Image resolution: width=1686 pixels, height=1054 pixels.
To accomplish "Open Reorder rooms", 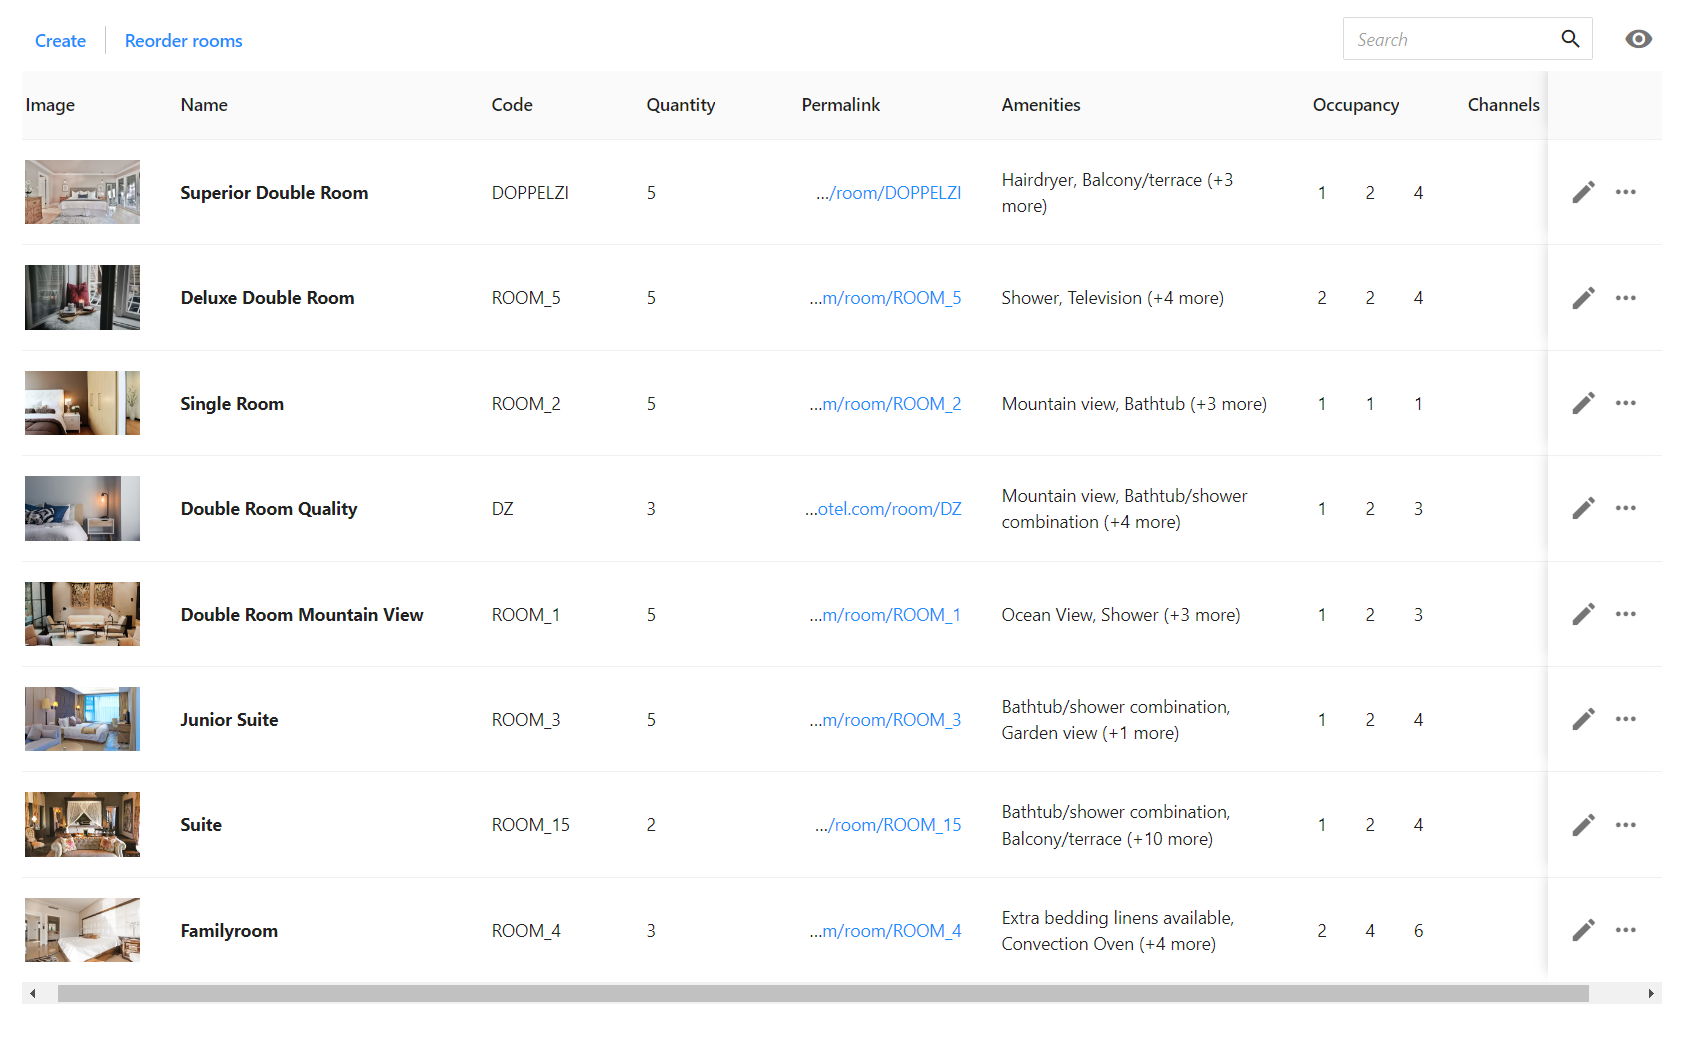I will tap(183, 41).
